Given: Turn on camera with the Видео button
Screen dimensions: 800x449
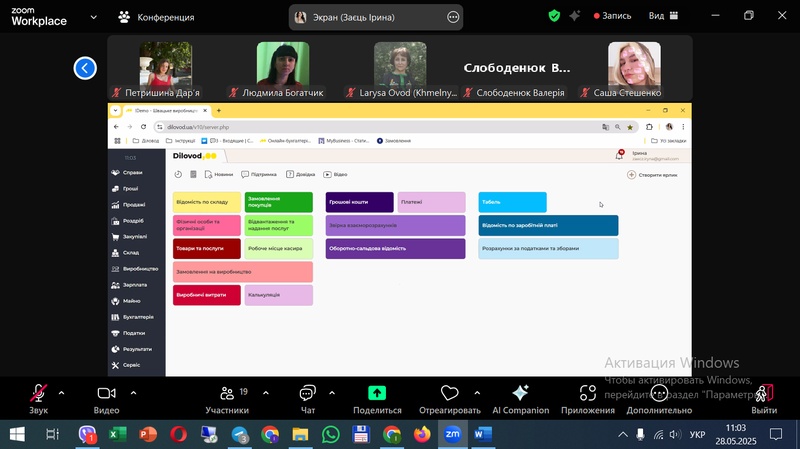Looking at the screenshot, I should [106, 400].
